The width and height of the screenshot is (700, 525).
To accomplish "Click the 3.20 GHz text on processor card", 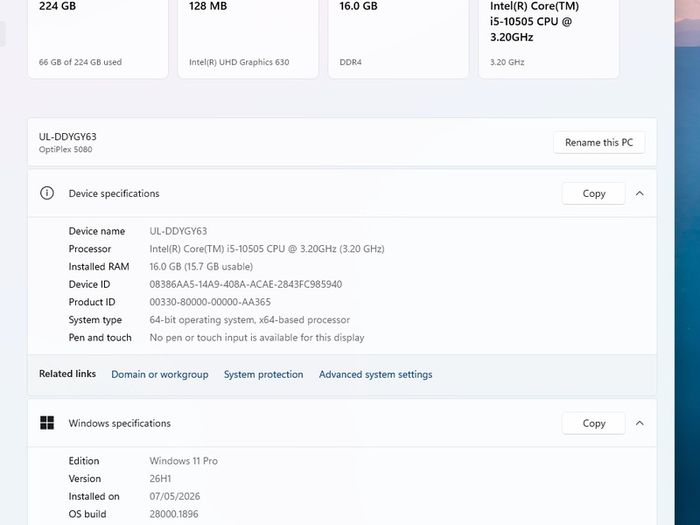I will 507,62.
